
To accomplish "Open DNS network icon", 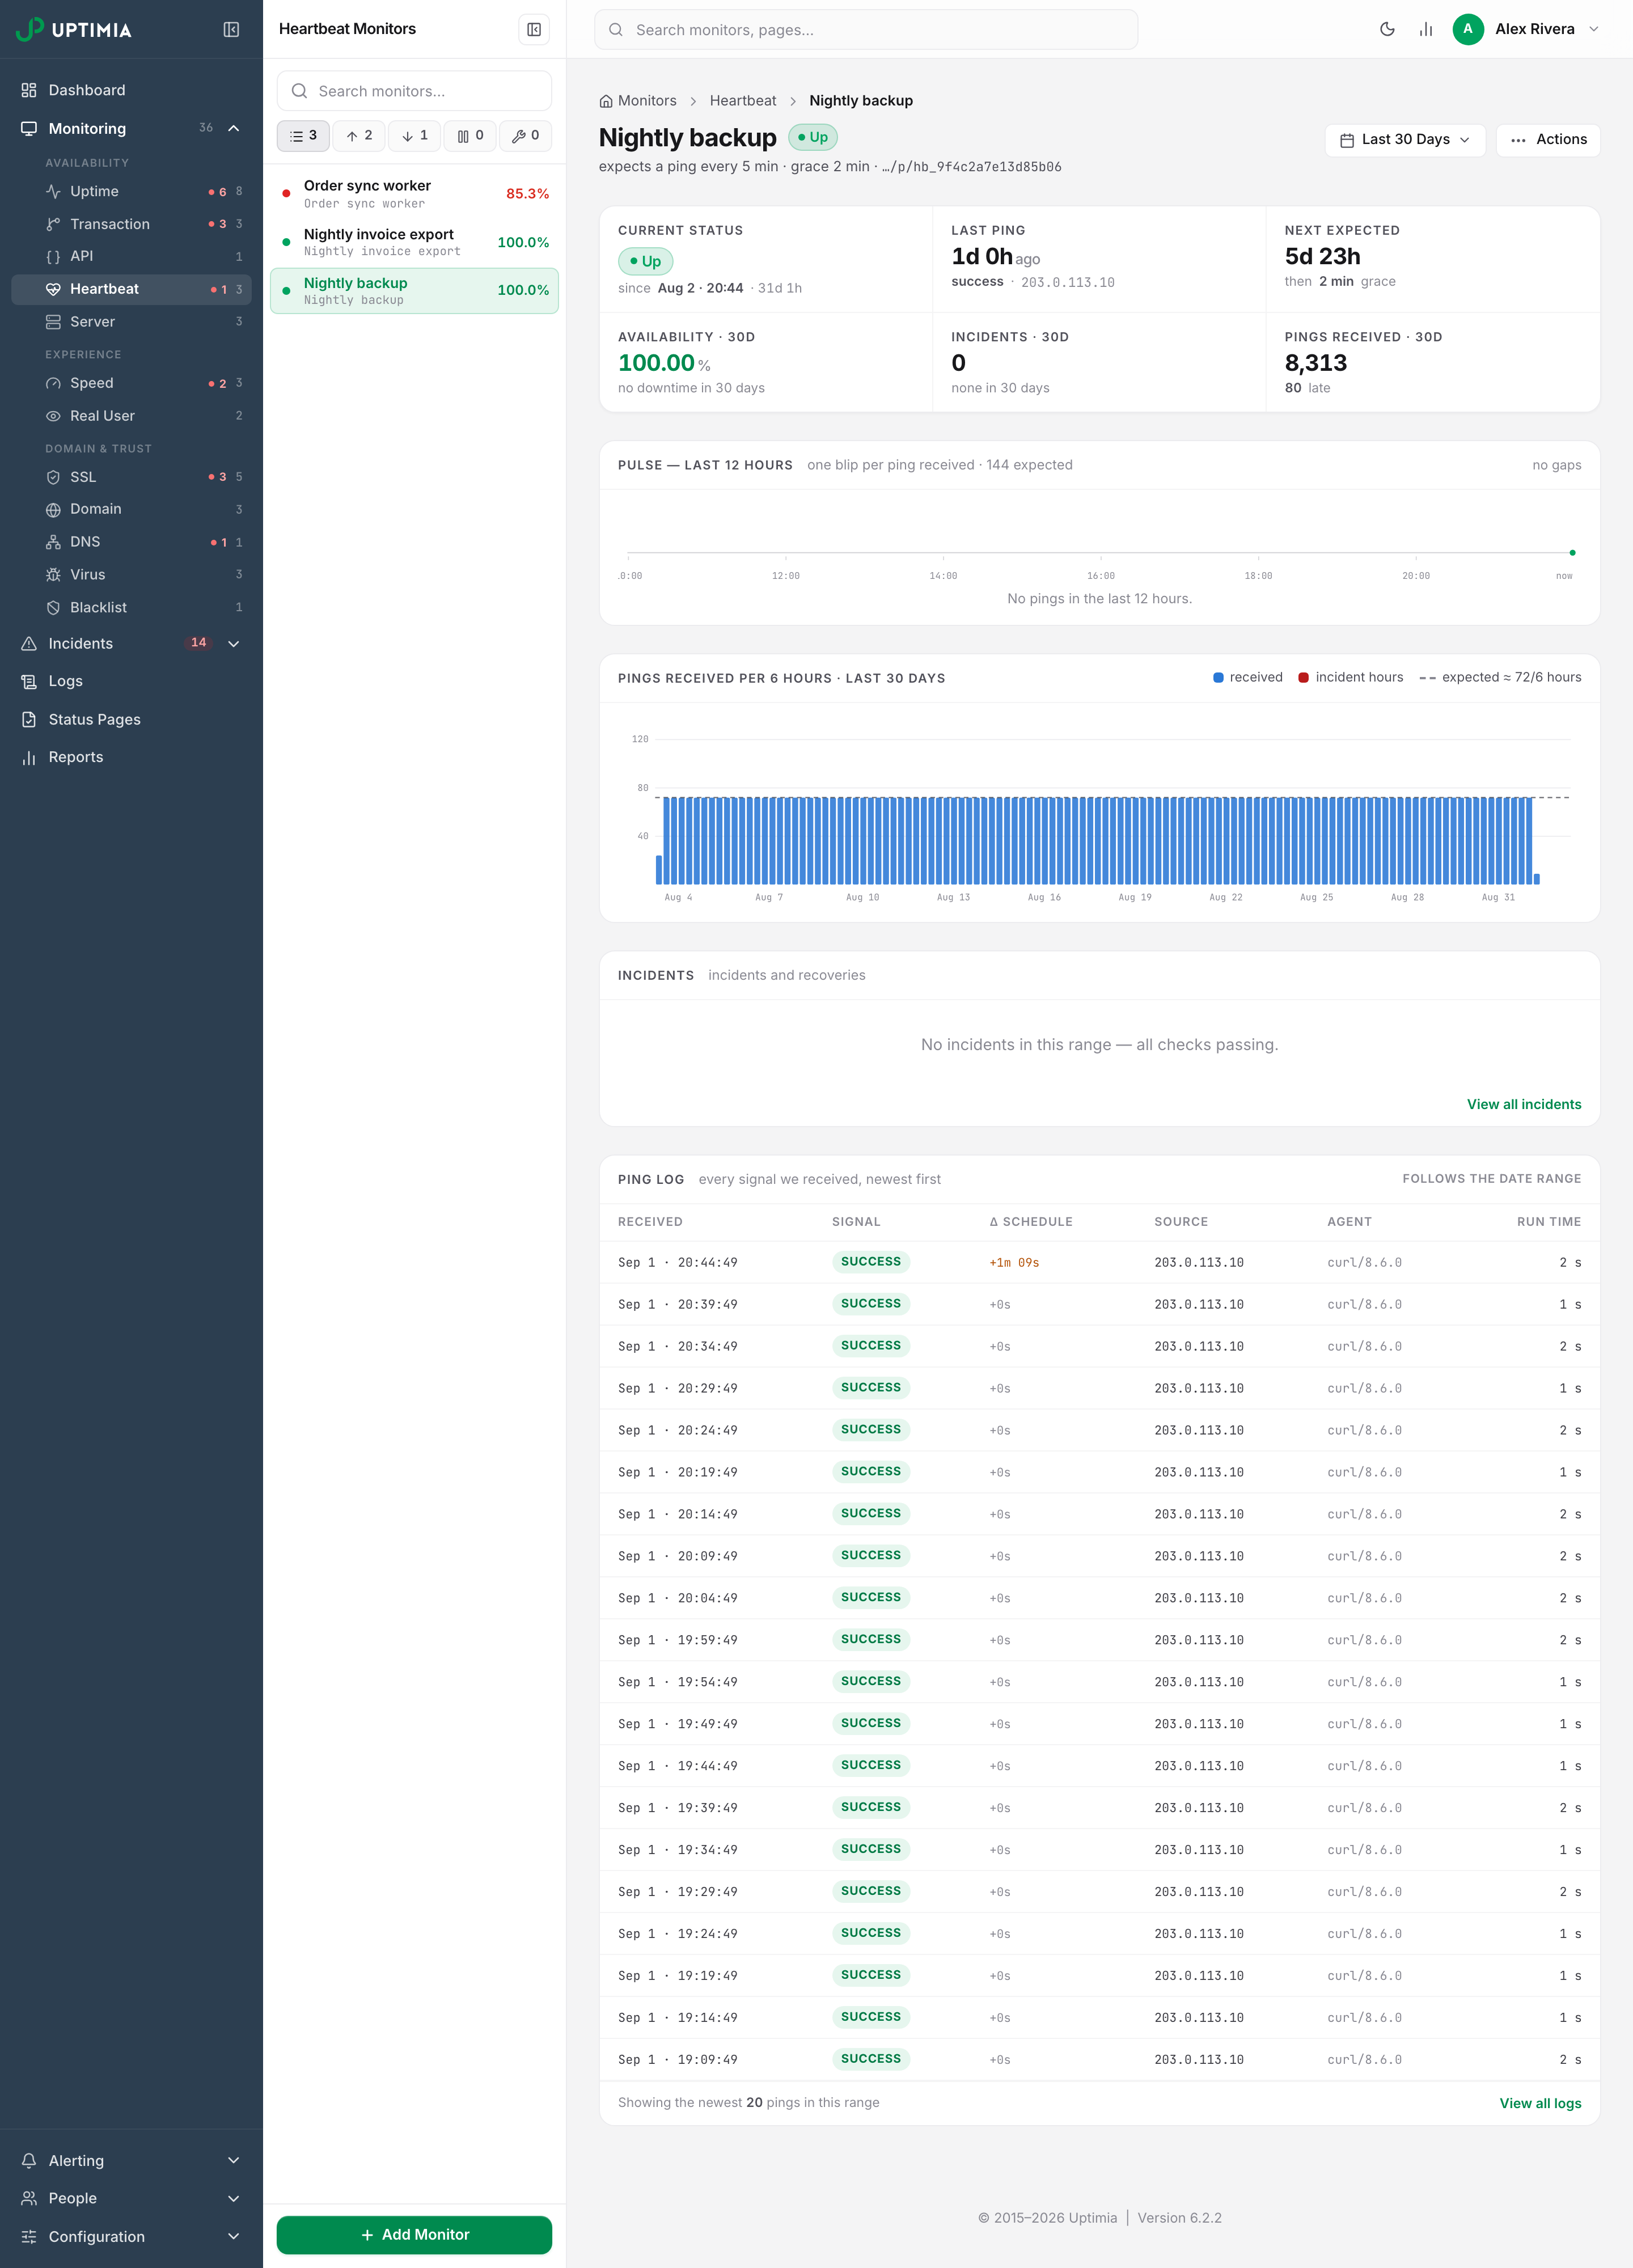I will [x=53, y=542].
